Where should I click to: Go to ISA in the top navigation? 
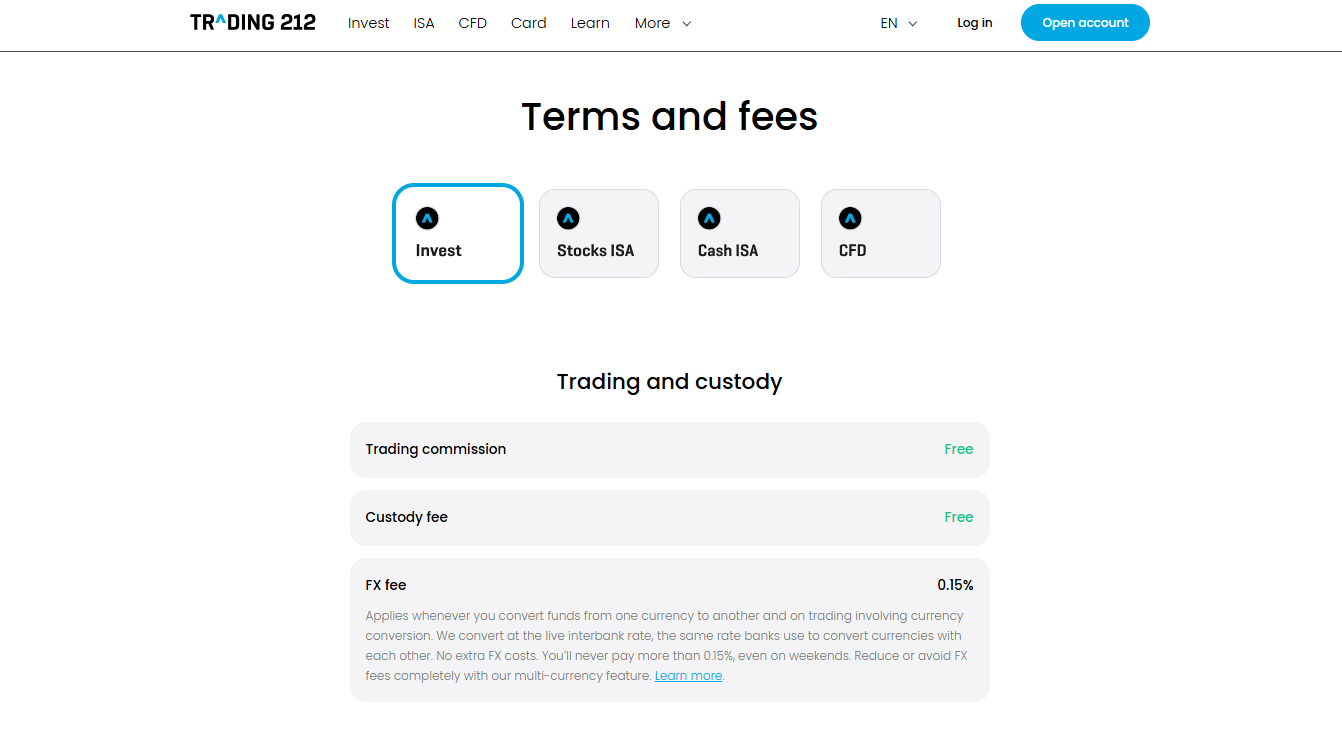(x=424, y=23)
